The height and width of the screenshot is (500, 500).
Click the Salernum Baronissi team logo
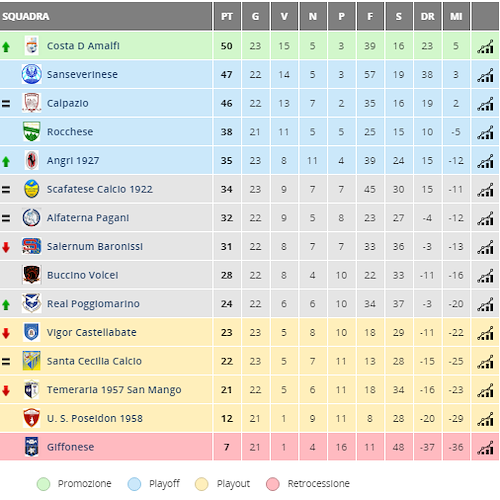(x=32, y=246)
